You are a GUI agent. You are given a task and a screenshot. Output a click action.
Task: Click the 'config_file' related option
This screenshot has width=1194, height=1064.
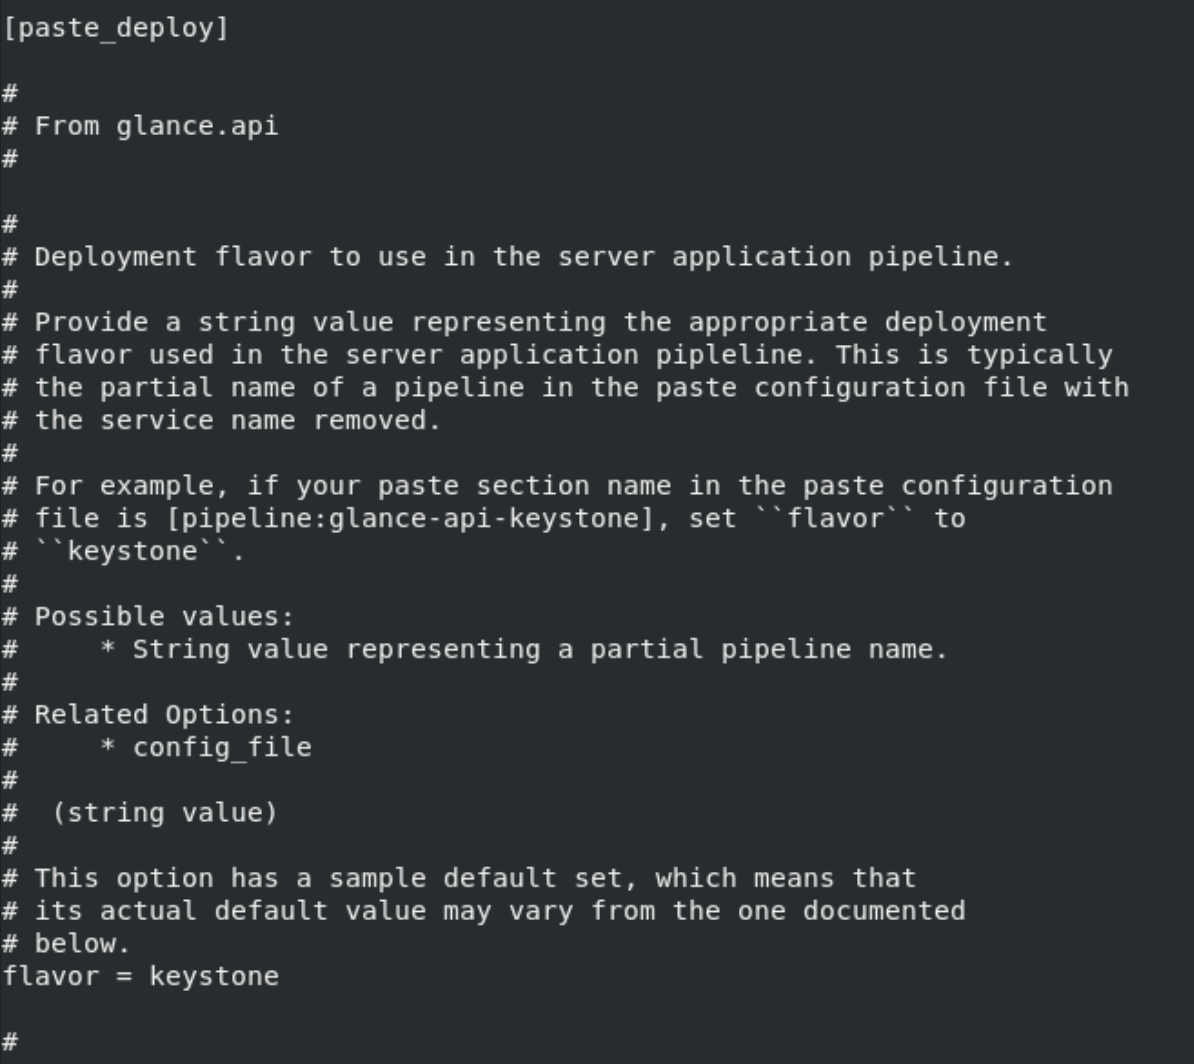click(x=222, y=747)
